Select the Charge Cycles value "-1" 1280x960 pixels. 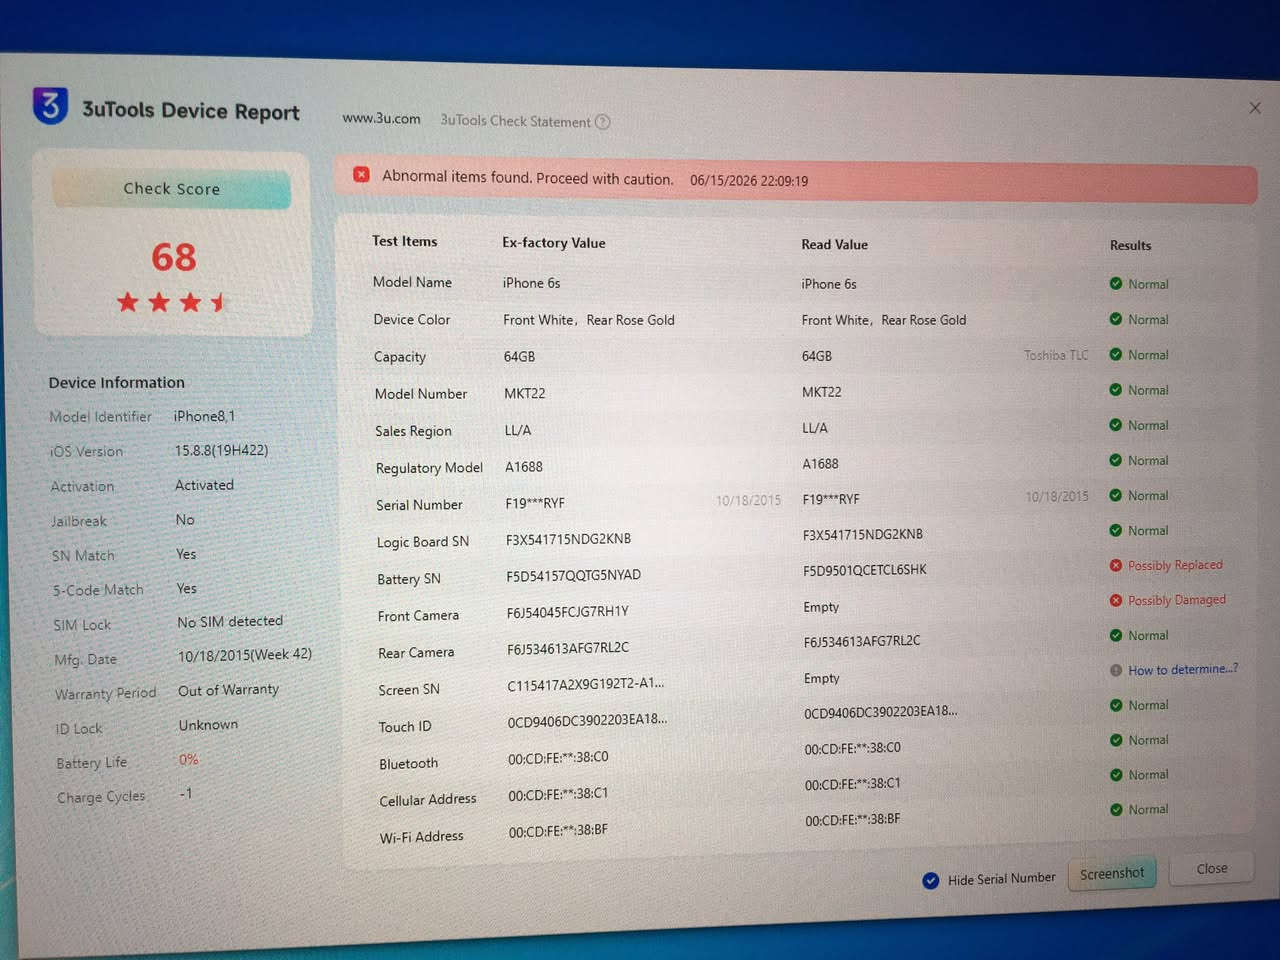coord(186,793)
